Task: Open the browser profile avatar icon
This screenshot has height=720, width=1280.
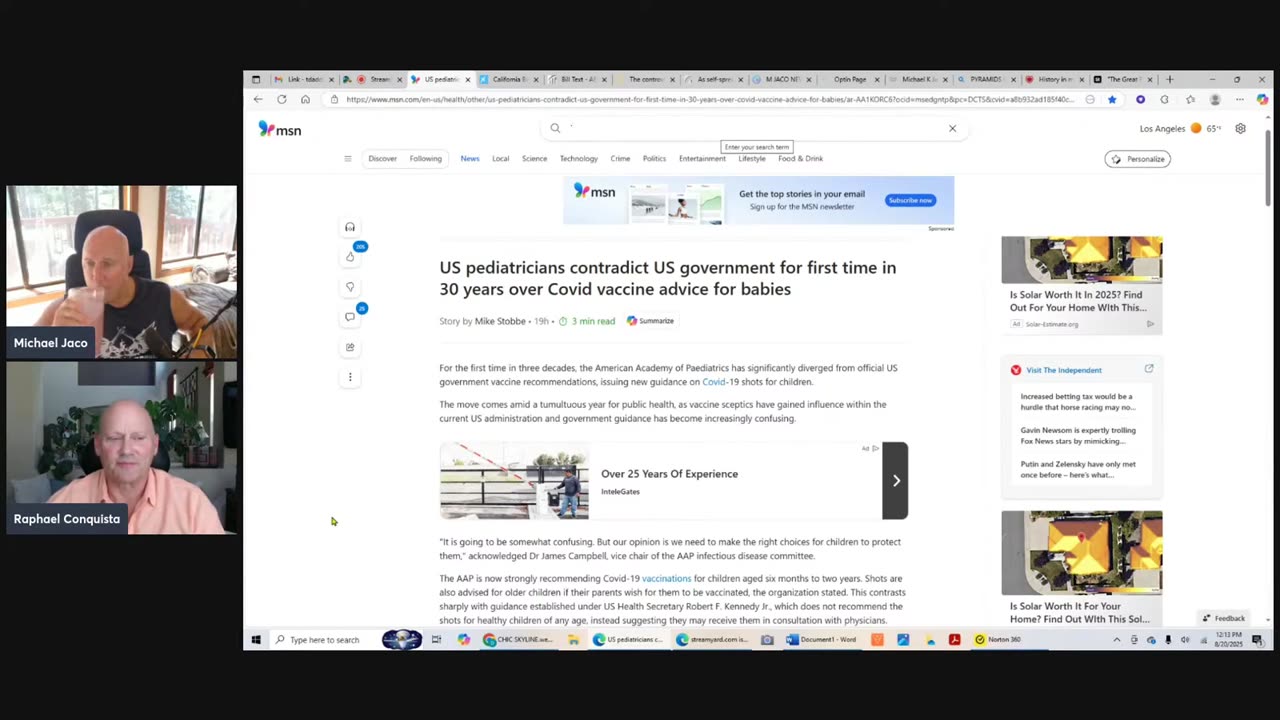Action: (x=1215, y=100)
